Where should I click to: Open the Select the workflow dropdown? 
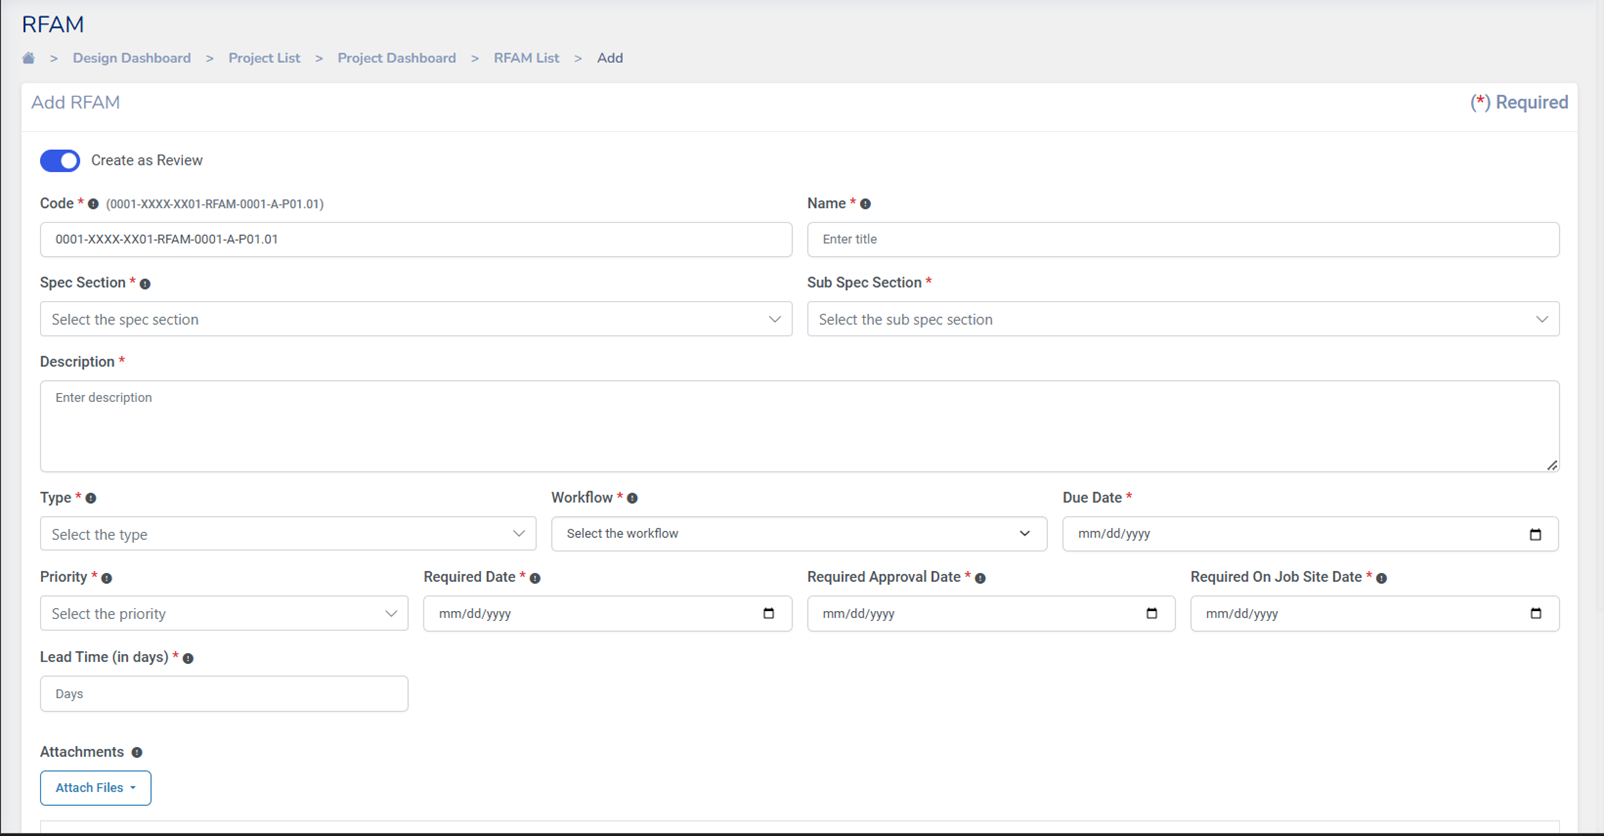[x=798, y=534]
